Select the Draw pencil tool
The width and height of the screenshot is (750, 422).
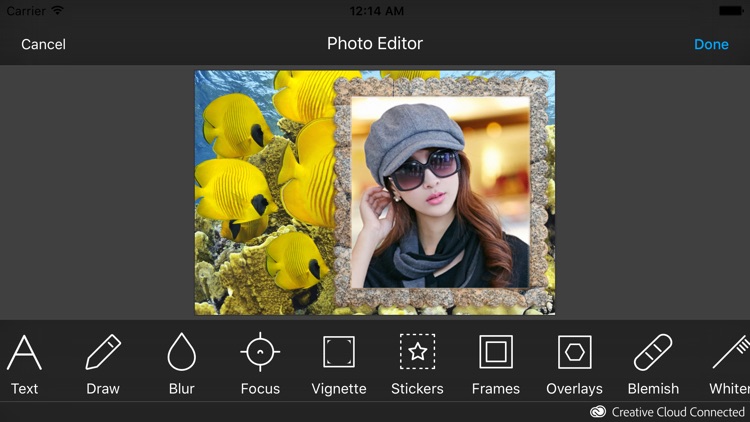pyautogui.click(x=103, y=353)
